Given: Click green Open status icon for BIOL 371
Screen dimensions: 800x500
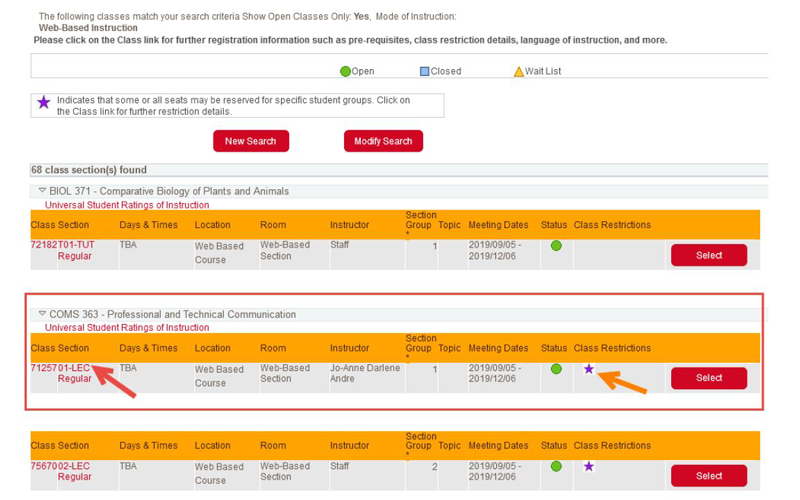Looking at the screenshot, I should (556, 246).
